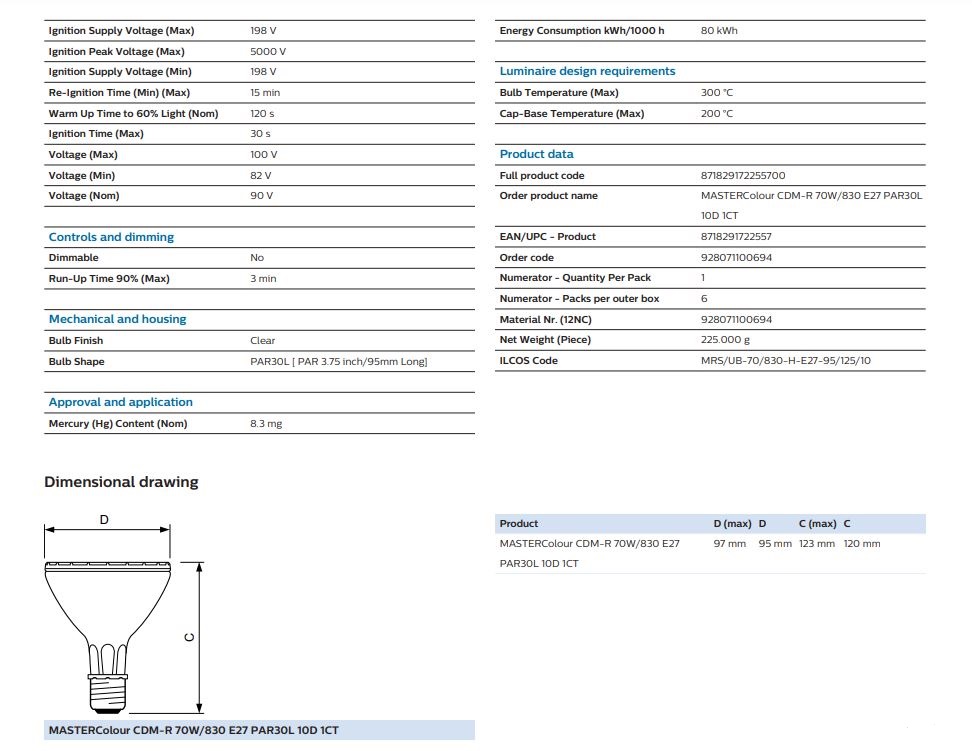
Task: Select the 15 min re-ignition time value
Action: 265,92
